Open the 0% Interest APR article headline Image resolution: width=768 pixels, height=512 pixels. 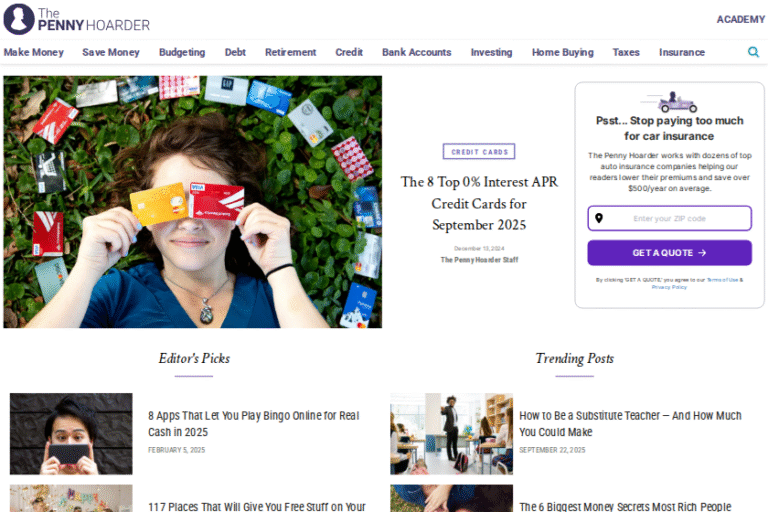pyautogui.click(x=479, y=203)
